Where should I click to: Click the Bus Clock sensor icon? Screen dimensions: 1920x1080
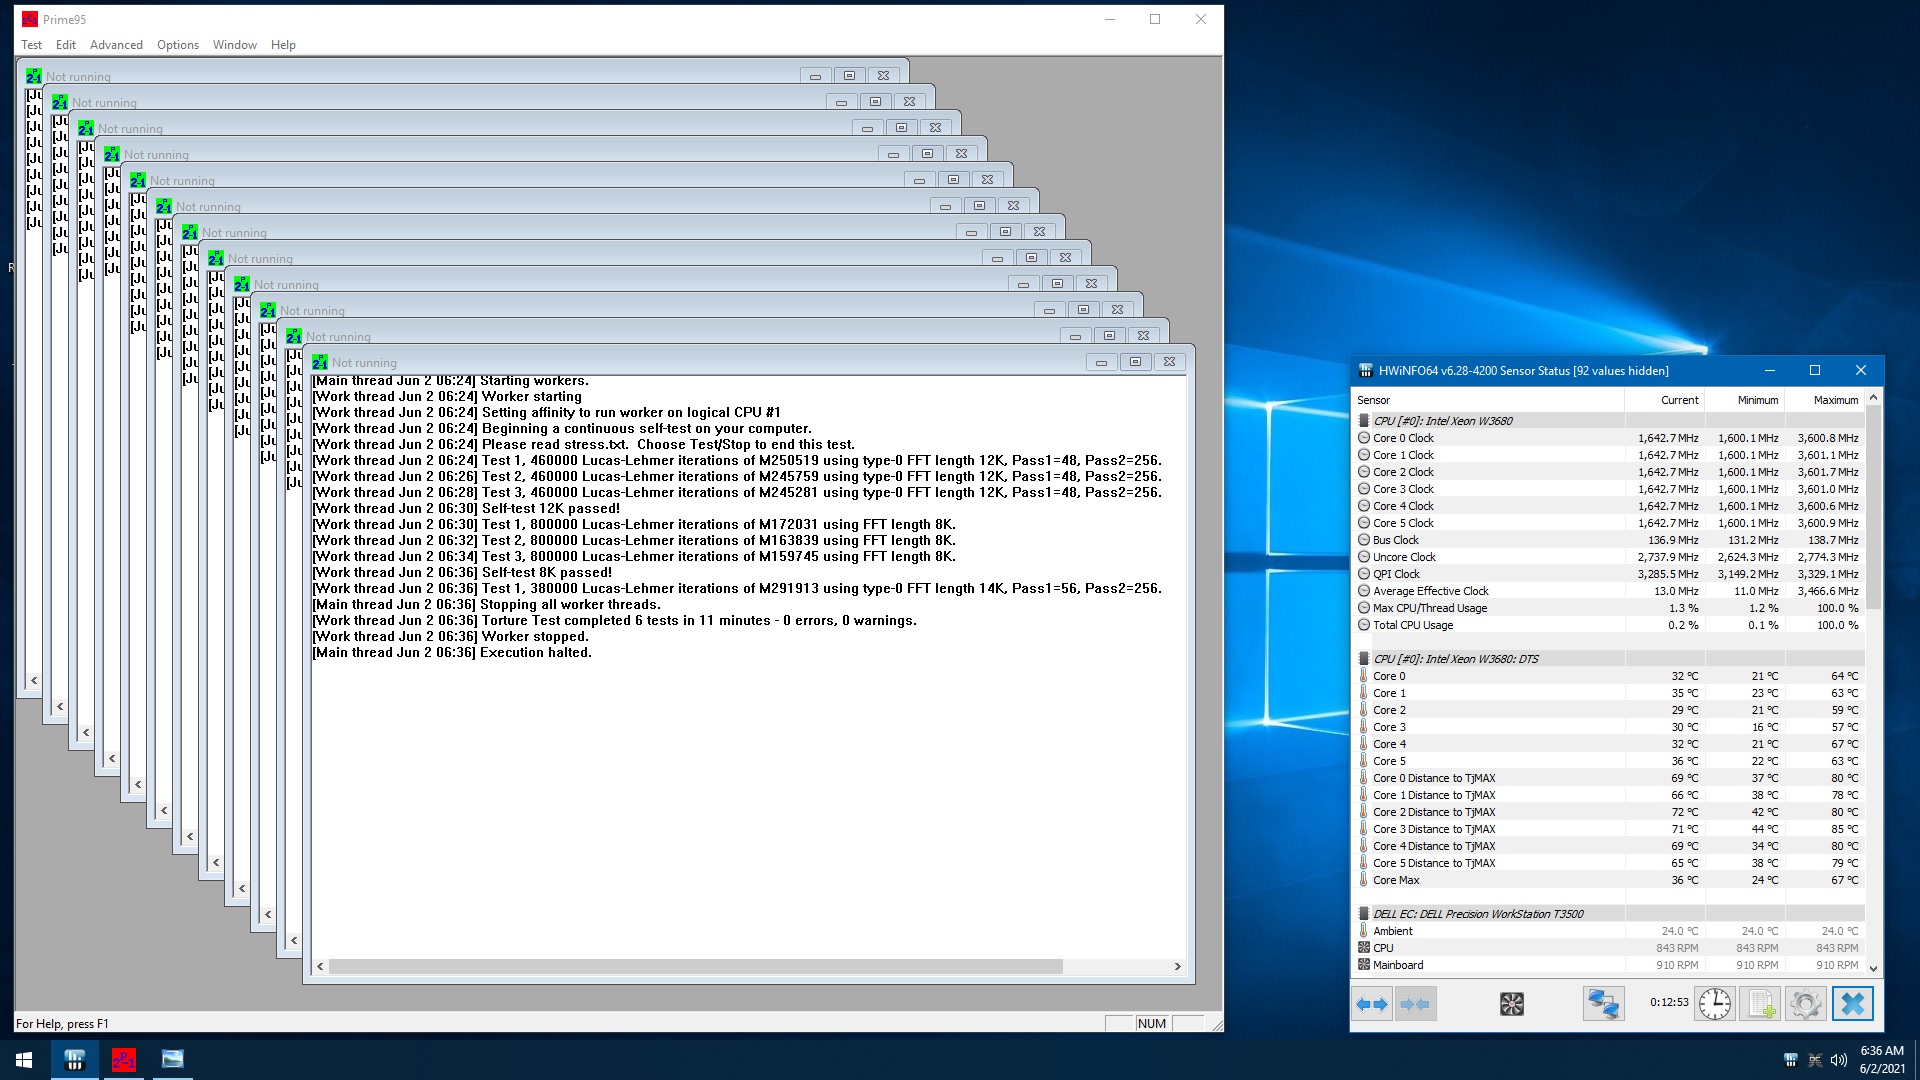coord(1364,540)
